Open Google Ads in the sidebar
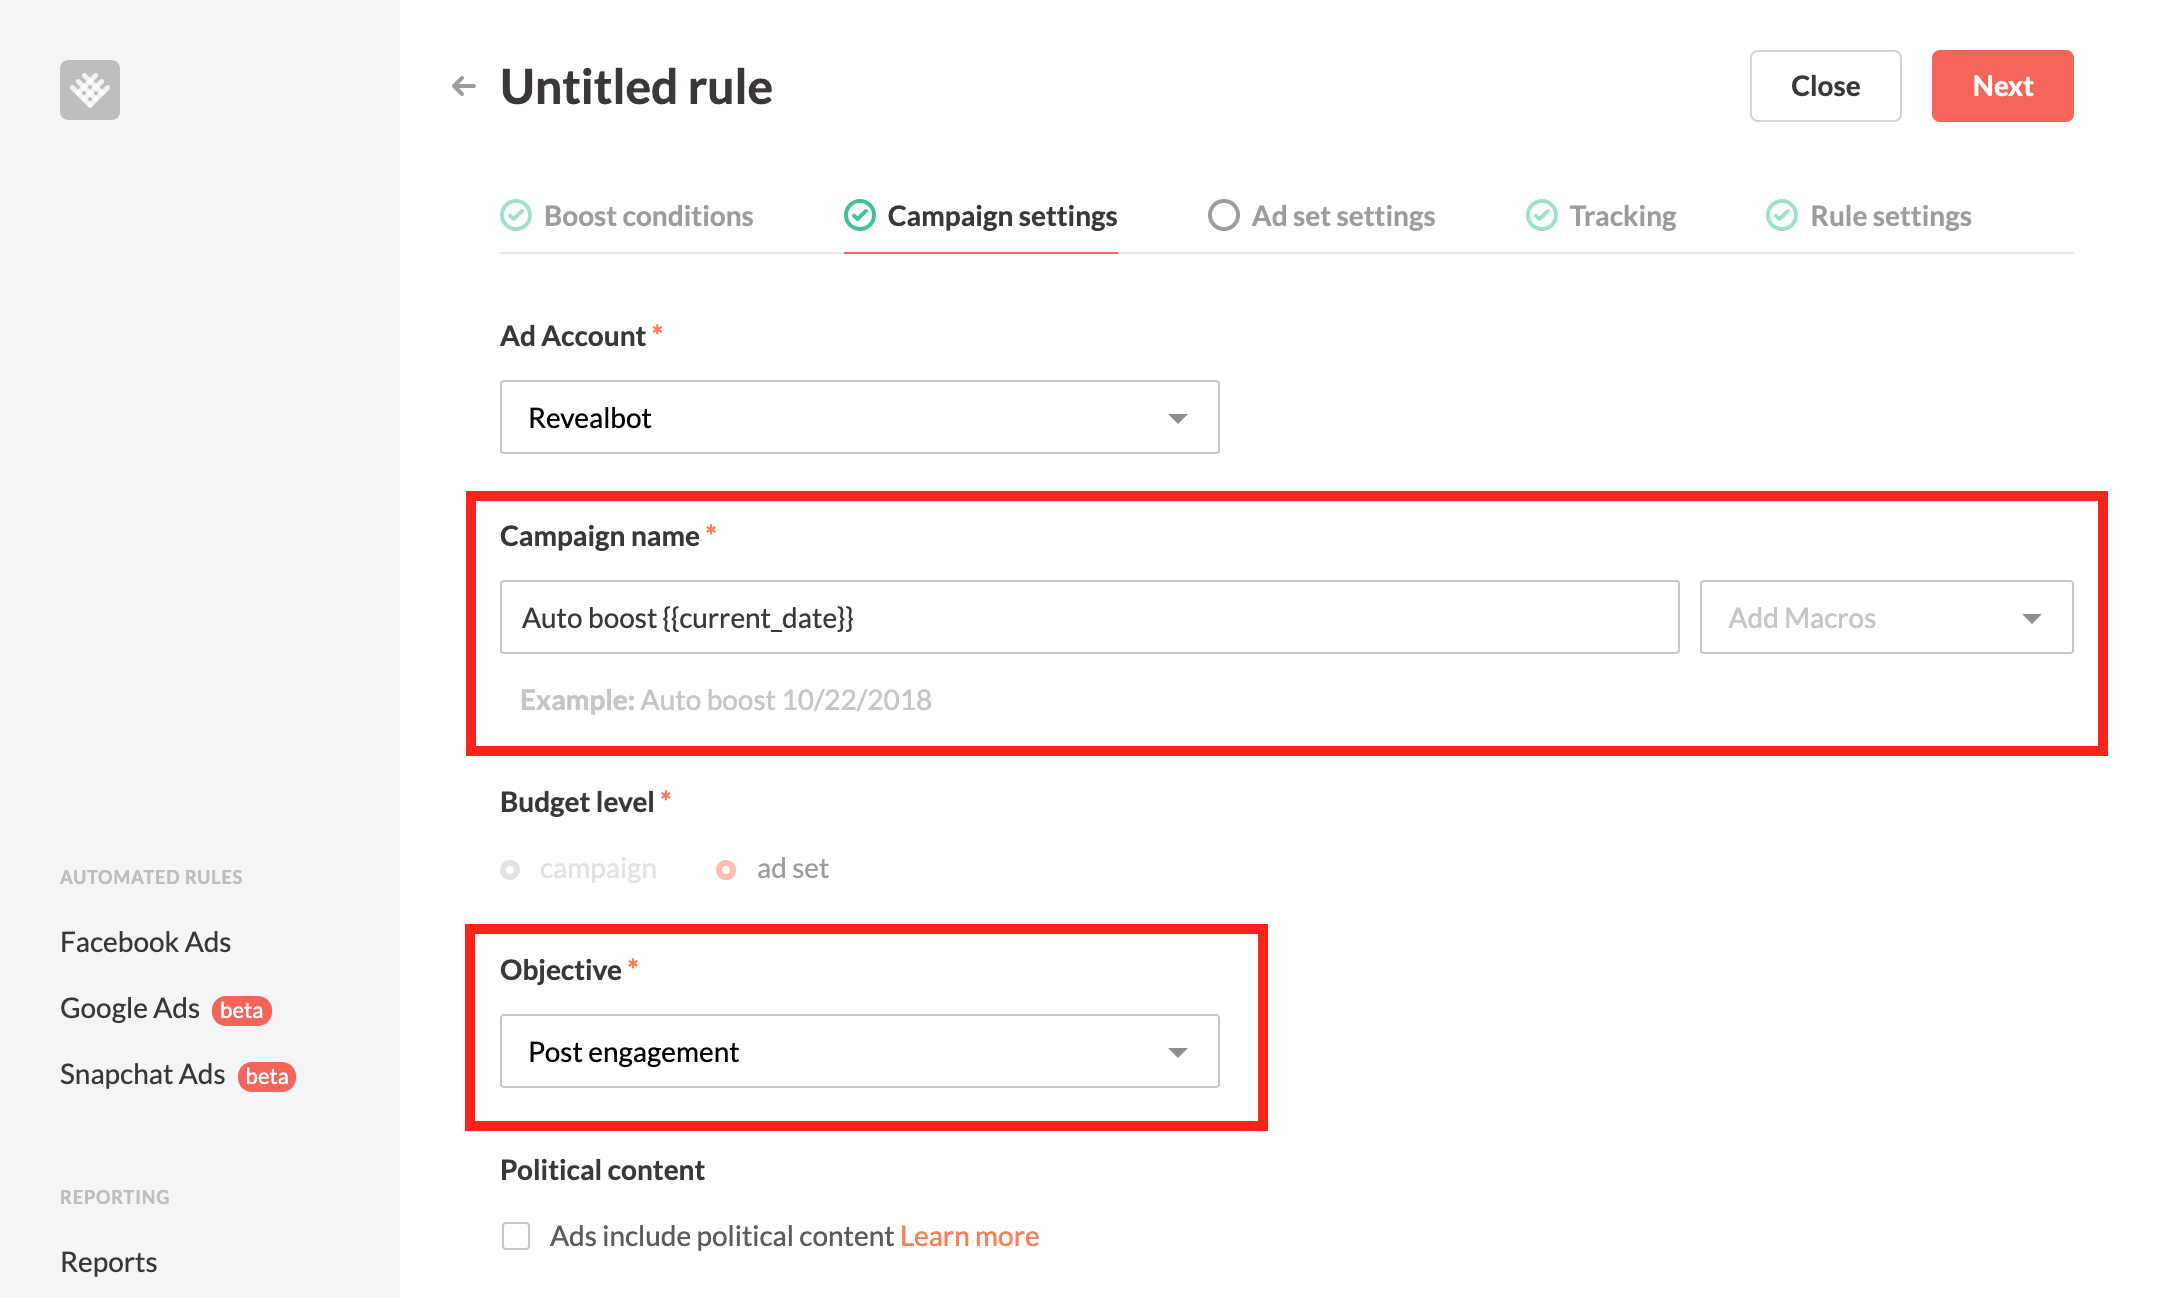2172x1298 pixels. pos(130,1008)
